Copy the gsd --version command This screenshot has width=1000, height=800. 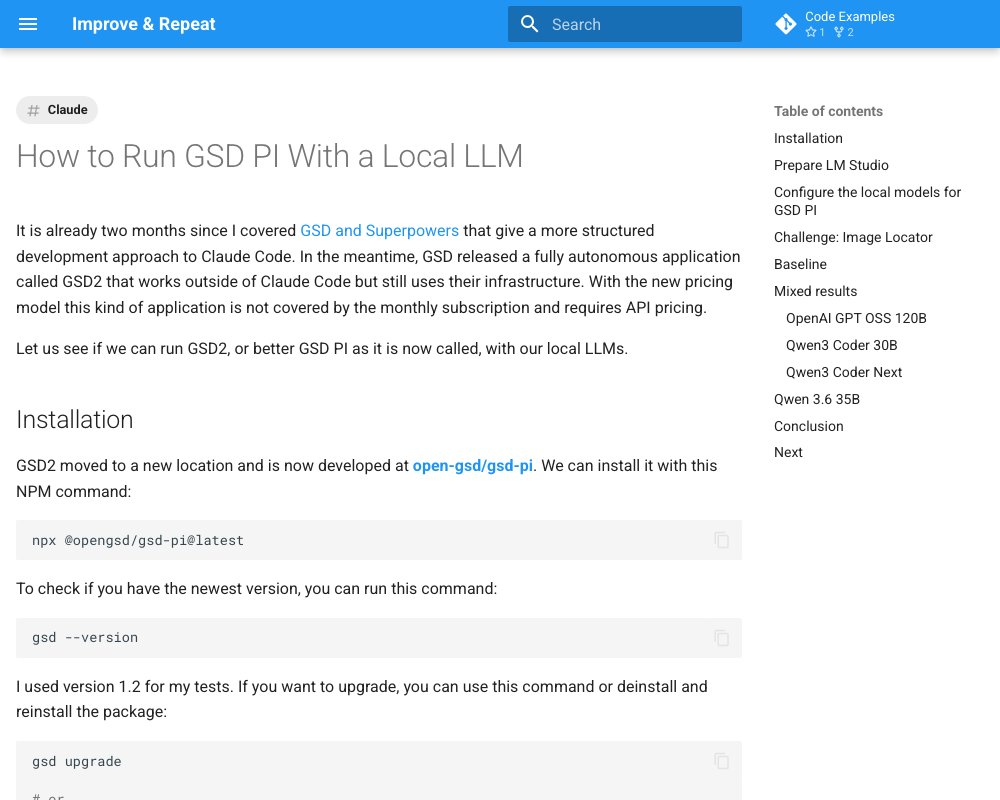coord(721,638)
